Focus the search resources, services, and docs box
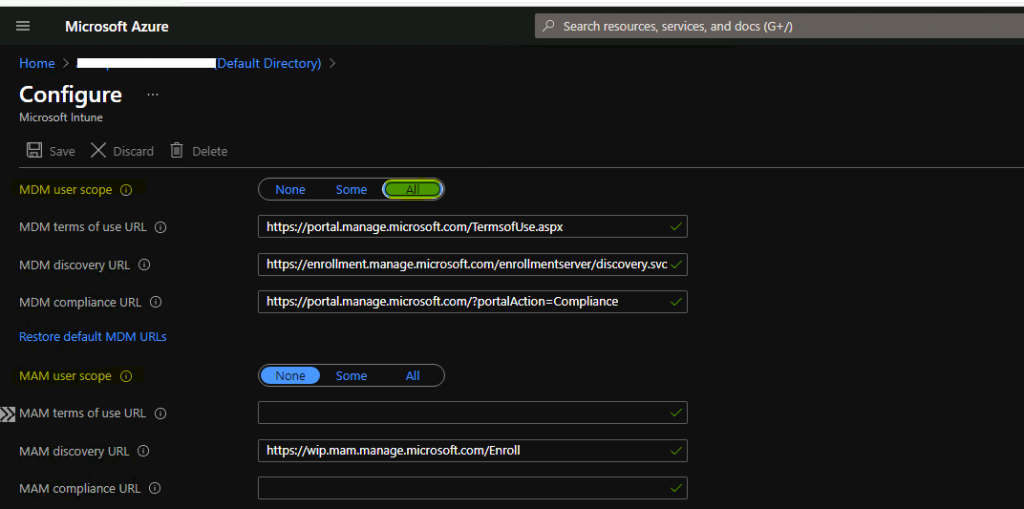Screen dimensions: 1024x509 coord(779,26)
